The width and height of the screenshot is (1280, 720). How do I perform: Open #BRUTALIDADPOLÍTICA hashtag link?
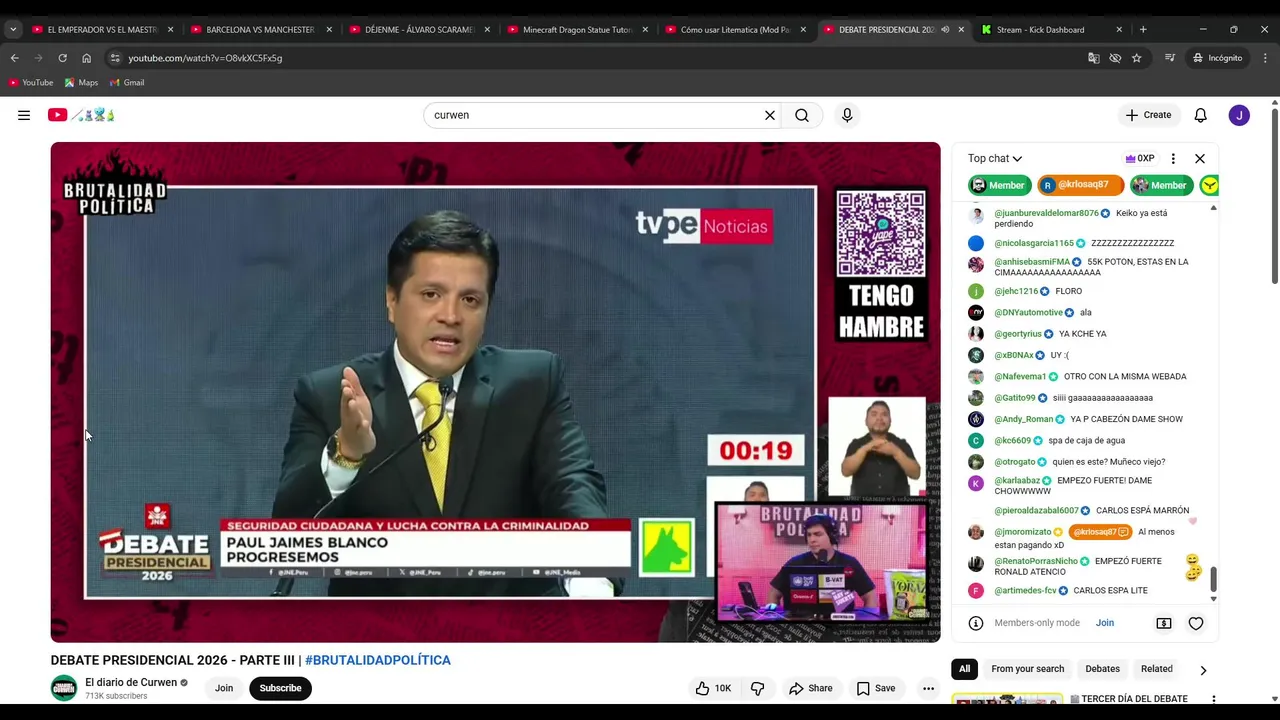(378, 660)
